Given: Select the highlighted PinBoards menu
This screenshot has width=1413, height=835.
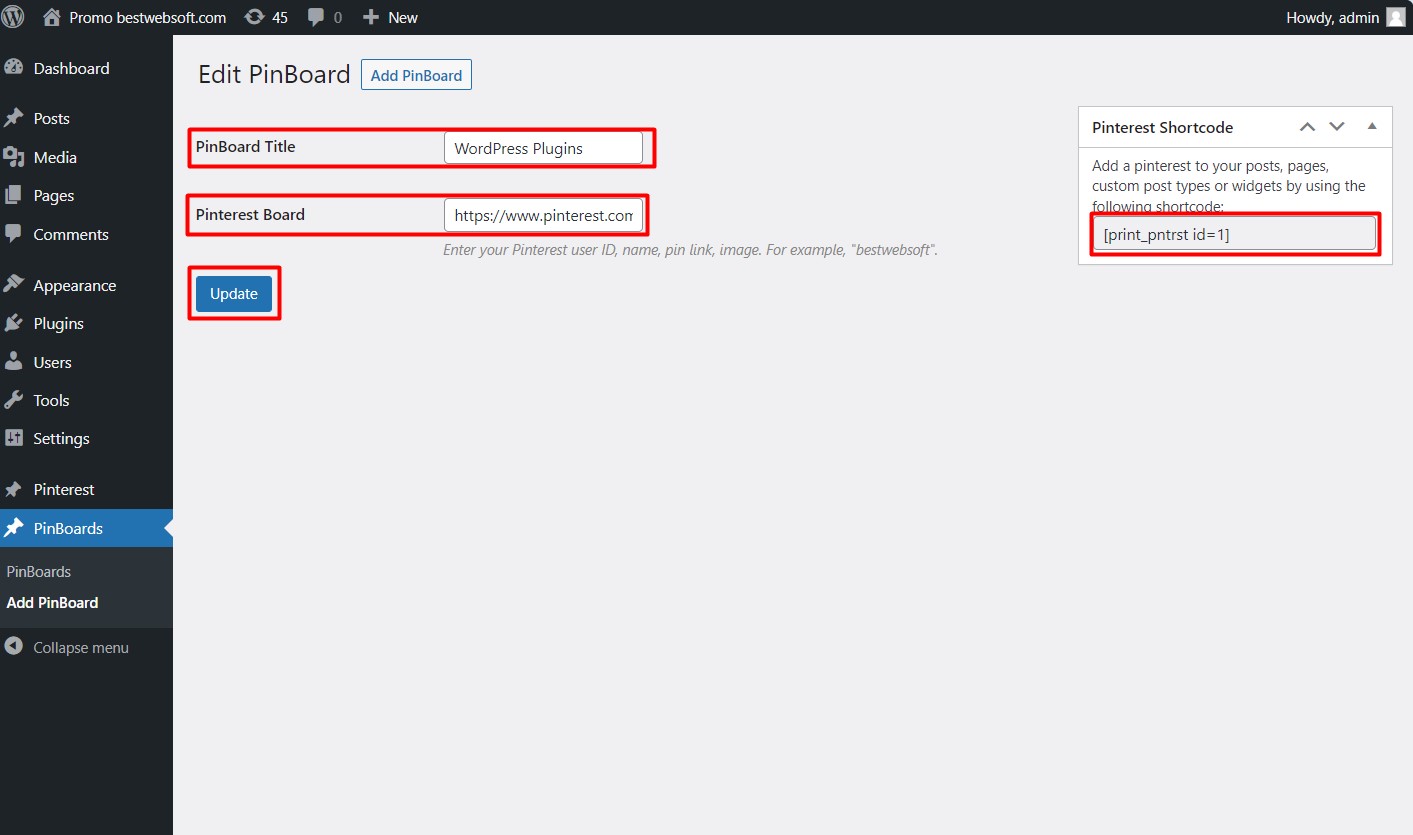Looking at the screenshot, I should 86,528.
